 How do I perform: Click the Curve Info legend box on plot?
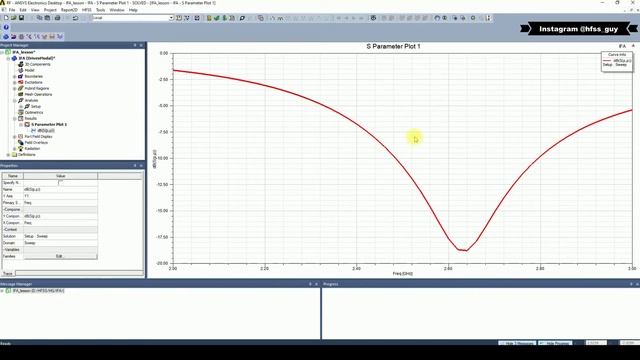(617, 62)
